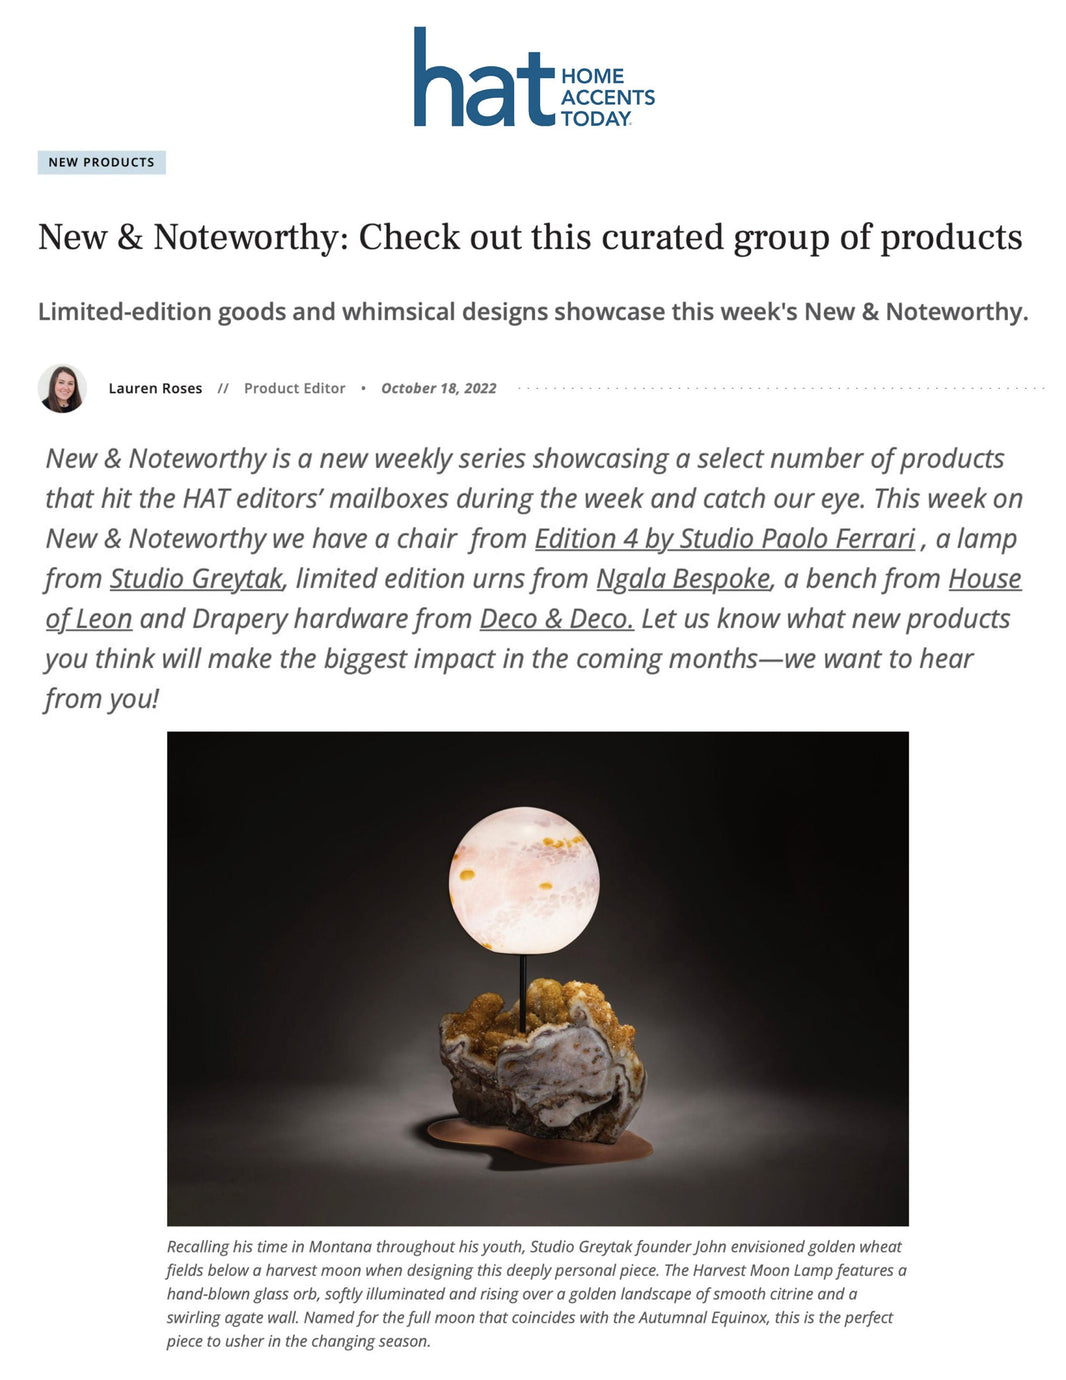This screenshot has height=1380, width=1066.
Task: Click the 'Home Accents Today' logo text
Action: click(606, 97)
